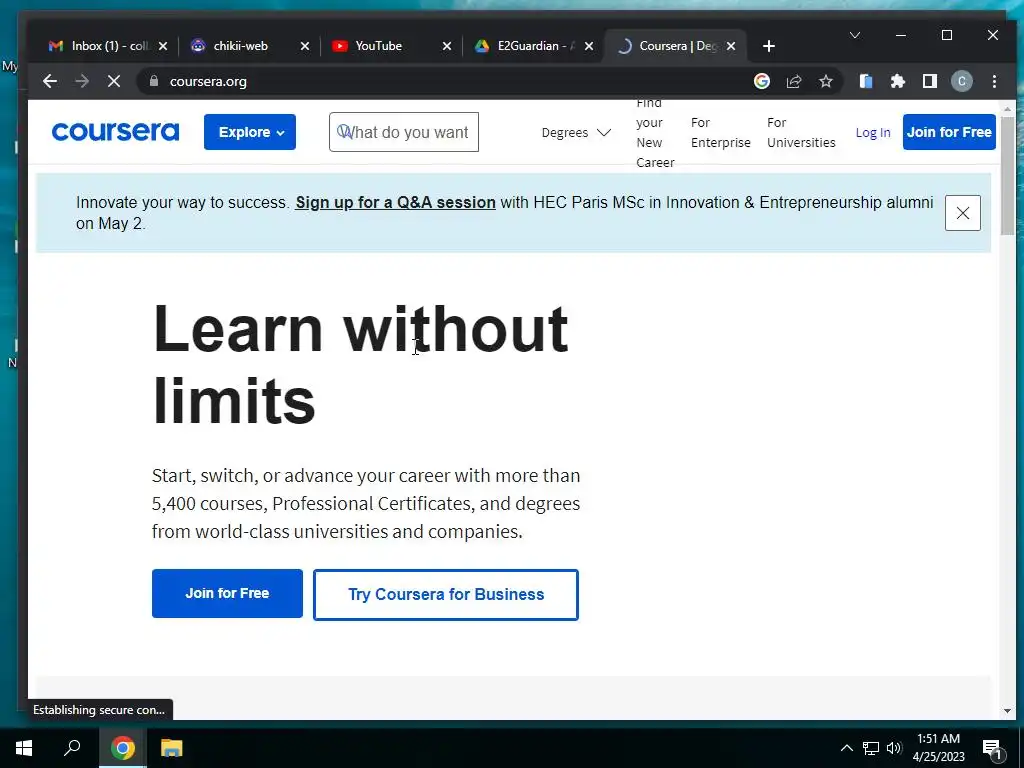Click hero Join for Free button

227,593
